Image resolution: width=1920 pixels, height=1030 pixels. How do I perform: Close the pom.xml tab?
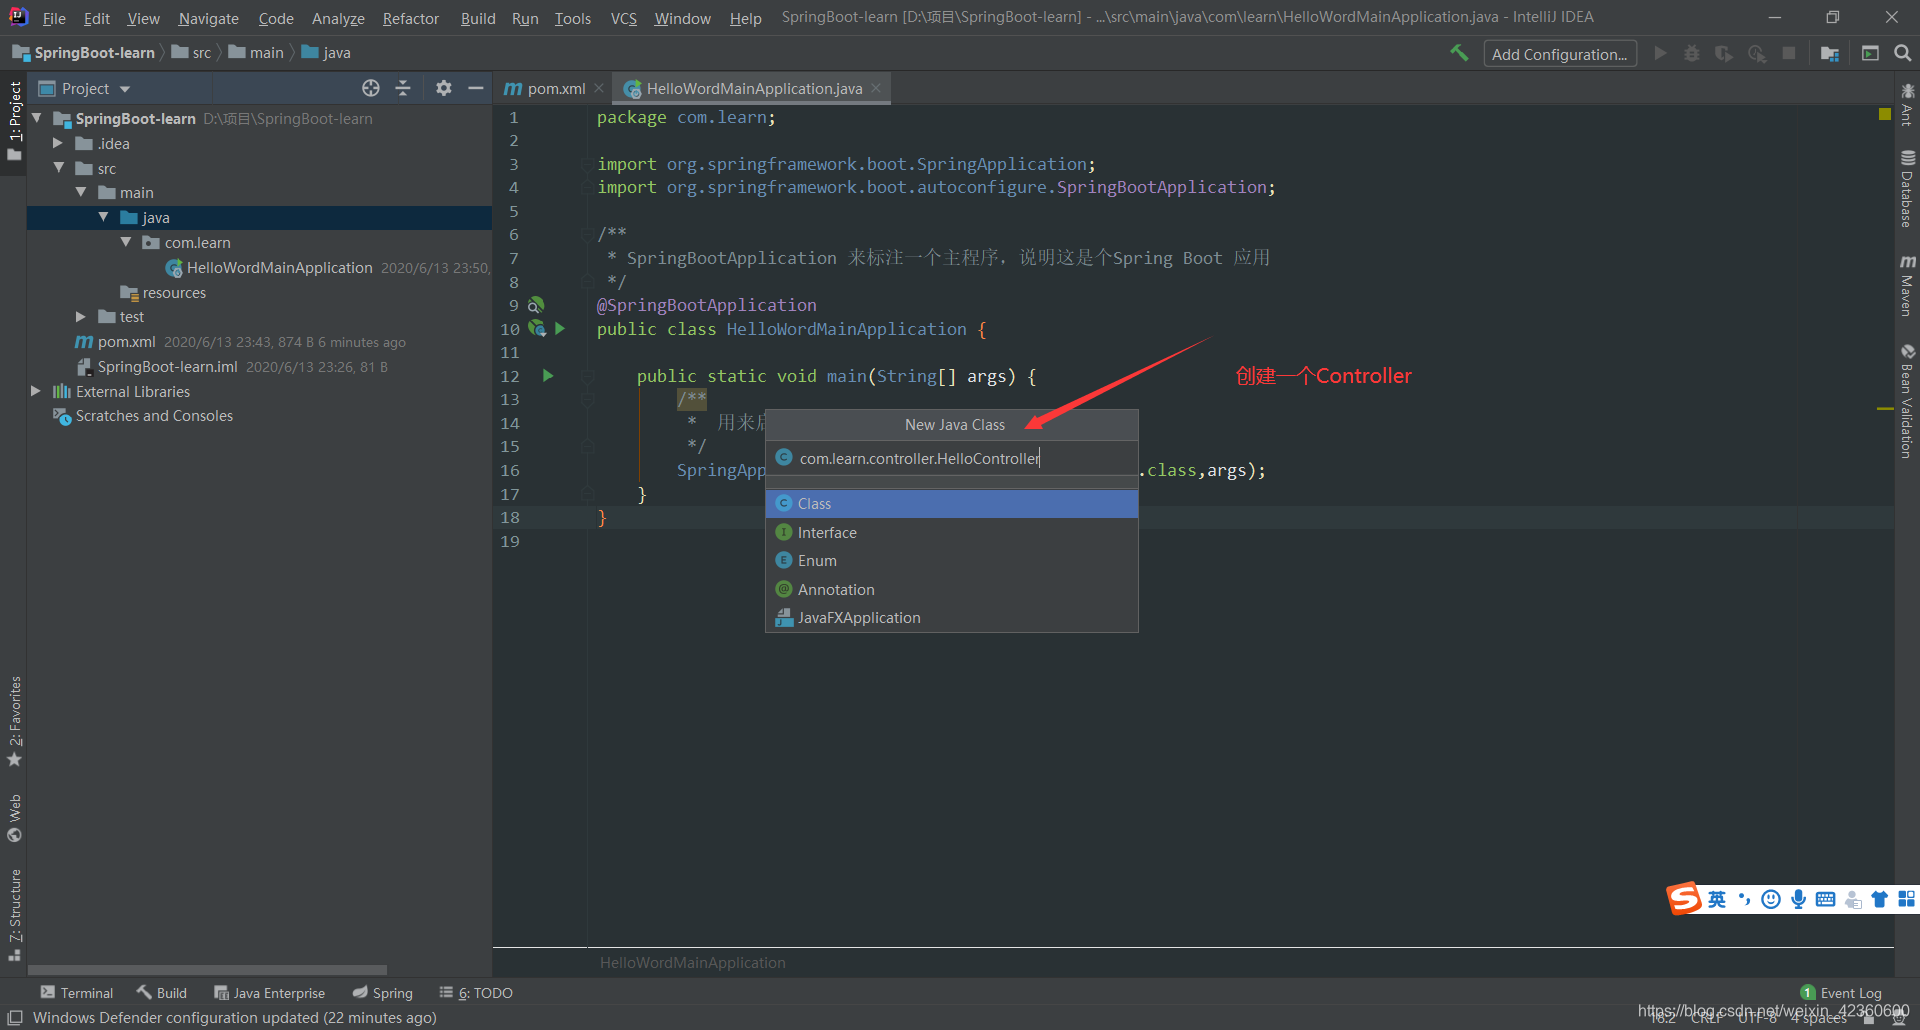click(x=599, y=88)
